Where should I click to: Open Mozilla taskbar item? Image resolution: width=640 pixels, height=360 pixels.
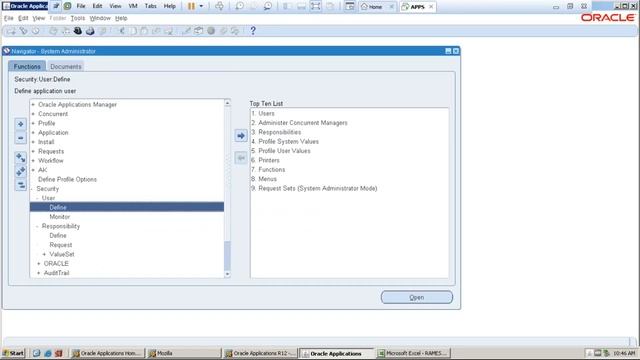point(184,353)
